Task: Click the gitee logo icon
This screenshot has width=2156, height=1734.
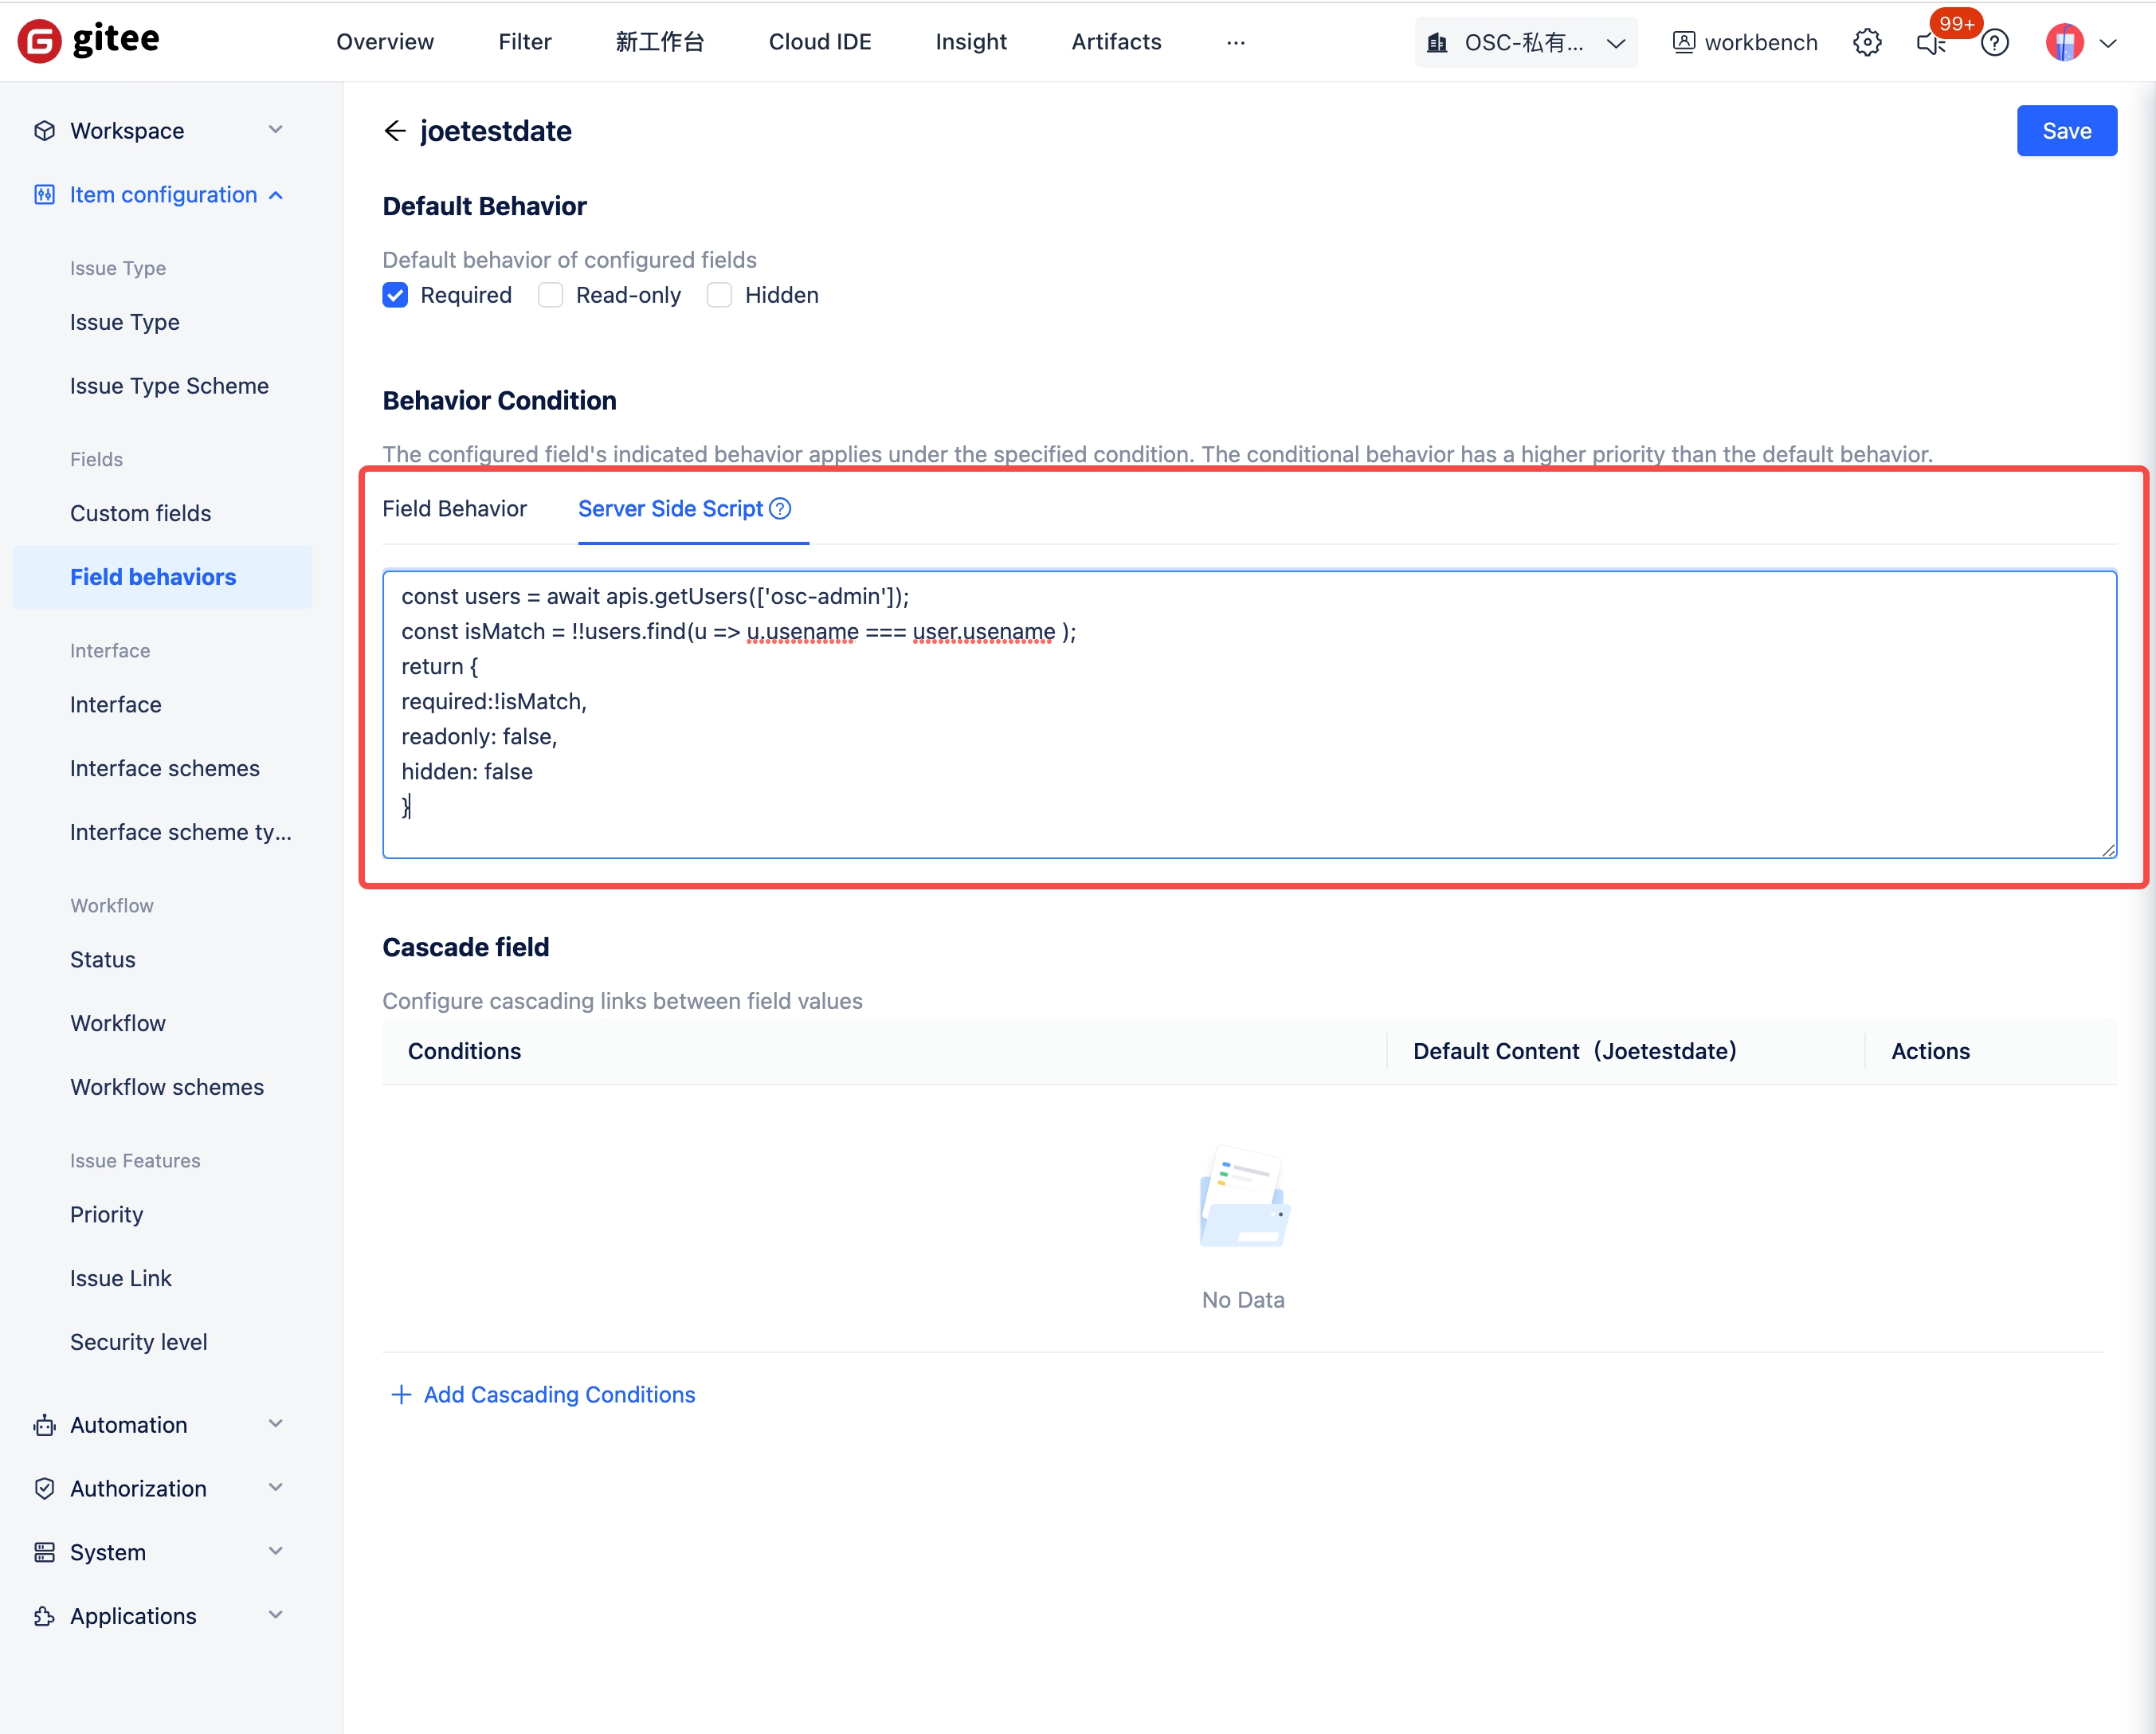Action: (40, 41)
